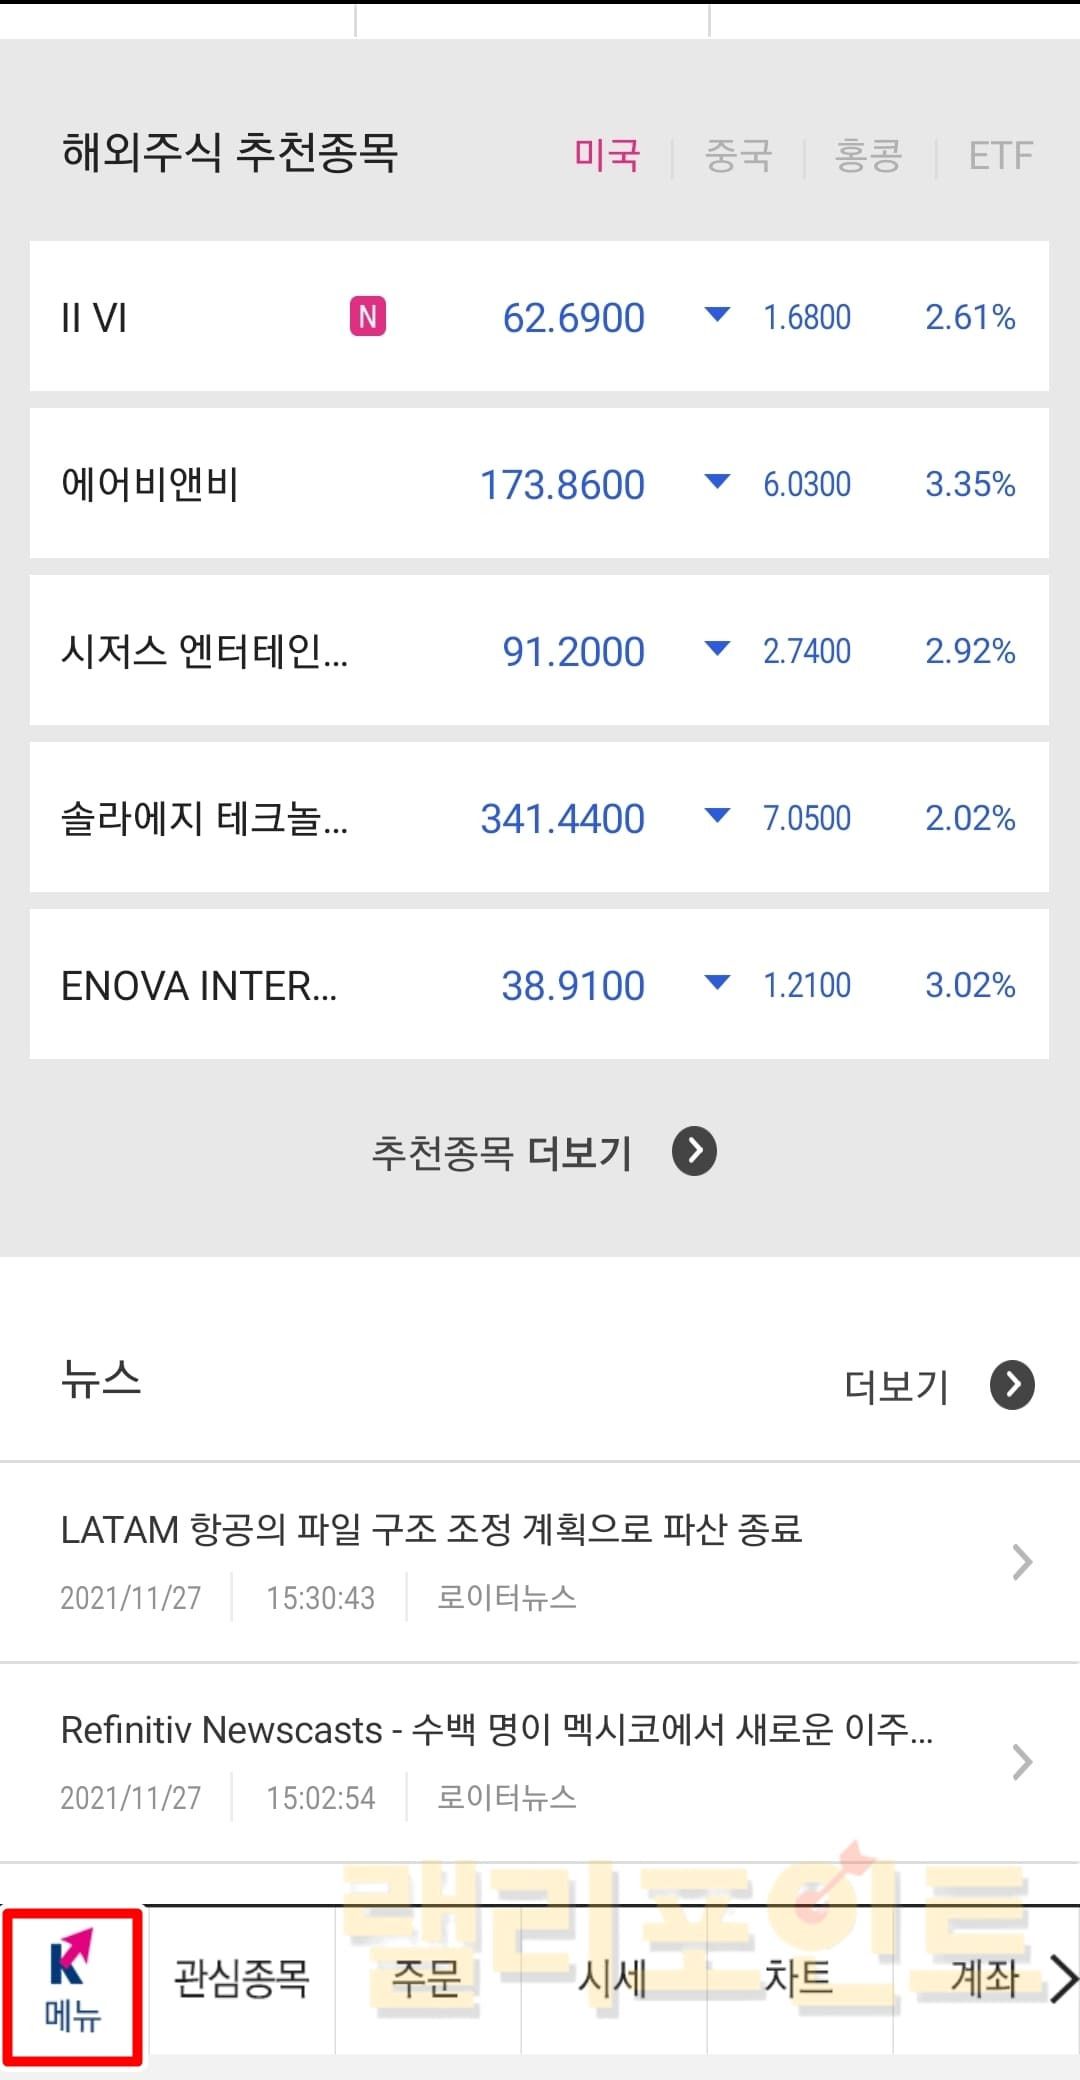Image resolution: width=1080 pixels, height=2080 pixels.
Task: Switch to the 중국 market tab
Action: 738,155
